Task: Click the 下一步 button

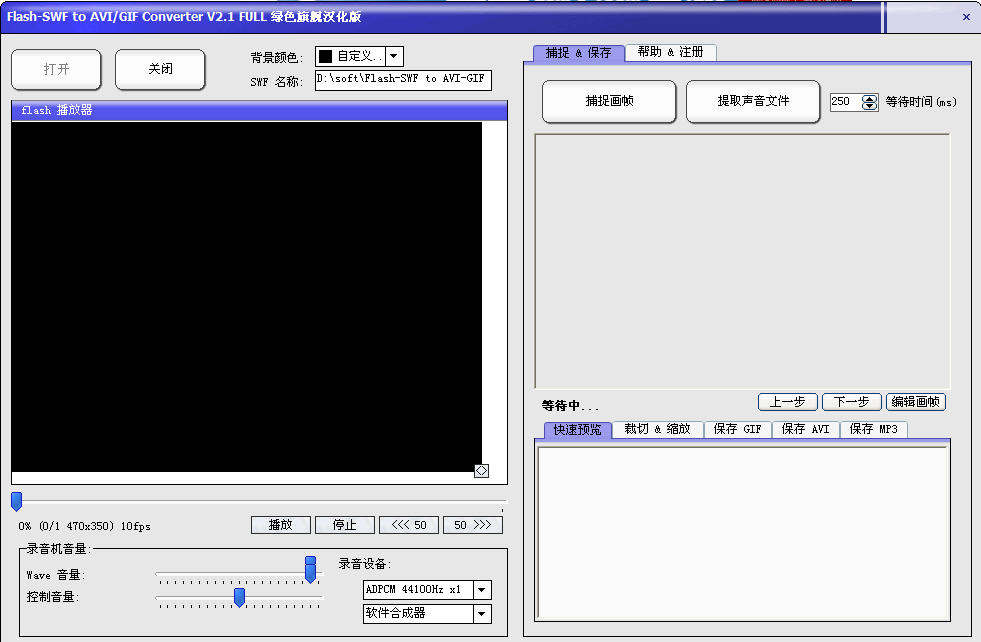Action: [851, 402]
